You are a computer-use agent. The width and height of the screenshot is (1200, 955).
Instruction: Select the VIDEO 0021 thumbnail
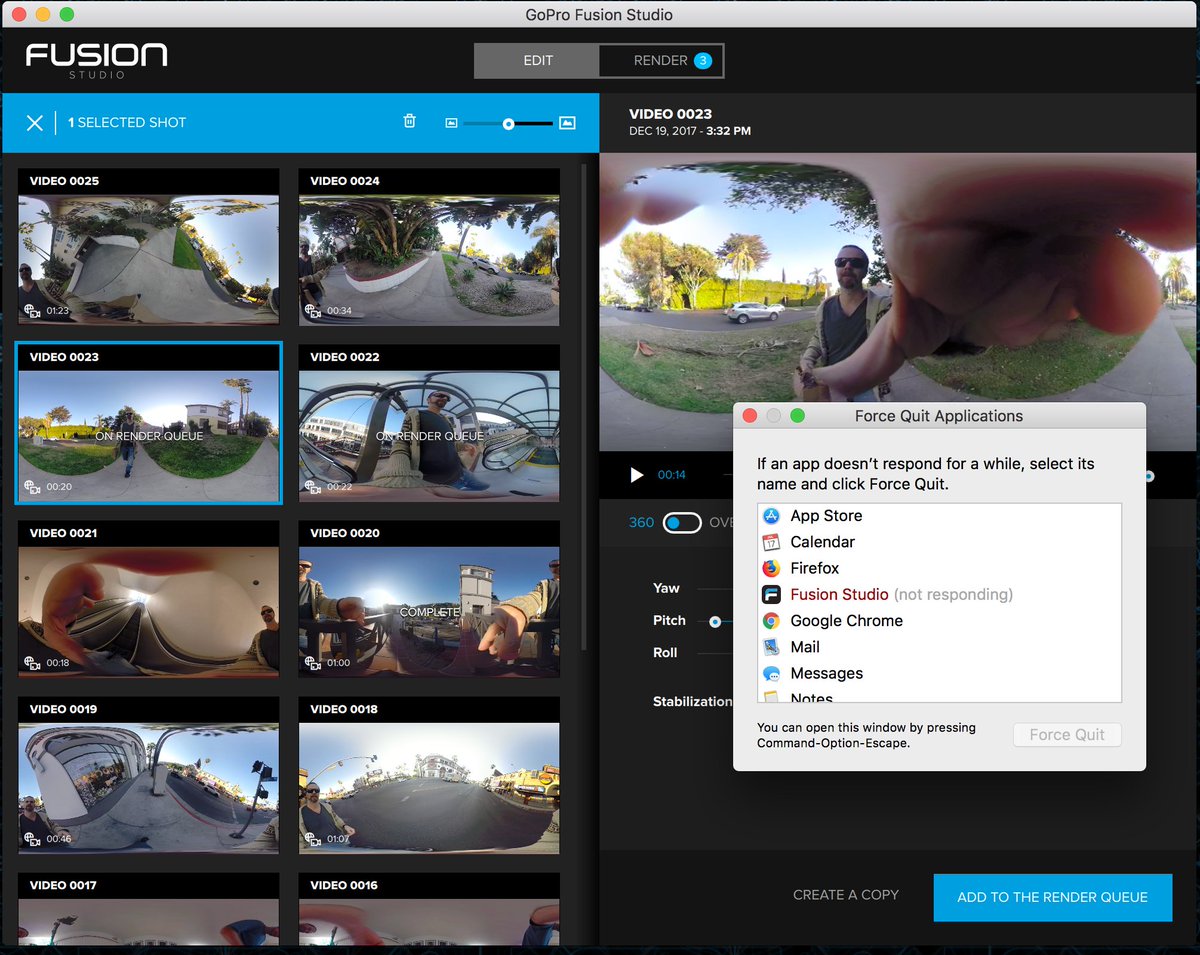(148, 599)
